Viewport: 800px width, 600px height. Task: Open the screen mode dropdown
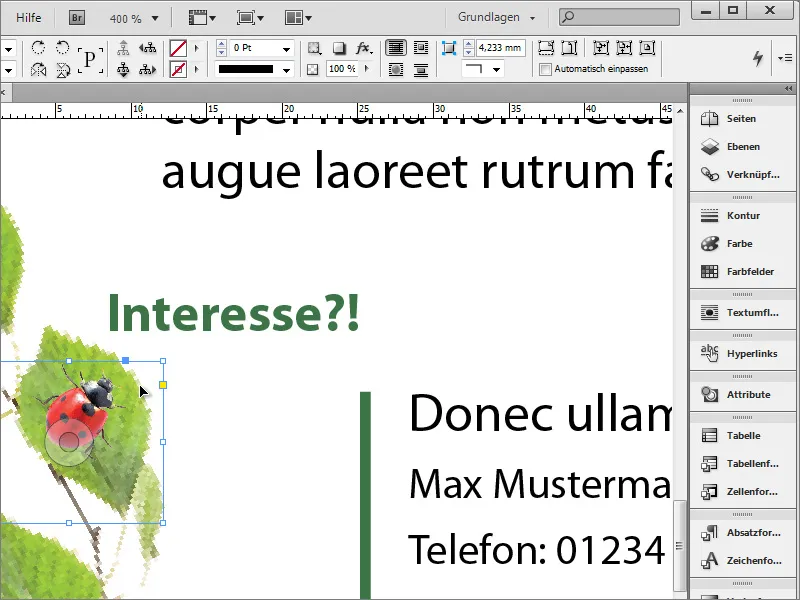tap(250, 18)
